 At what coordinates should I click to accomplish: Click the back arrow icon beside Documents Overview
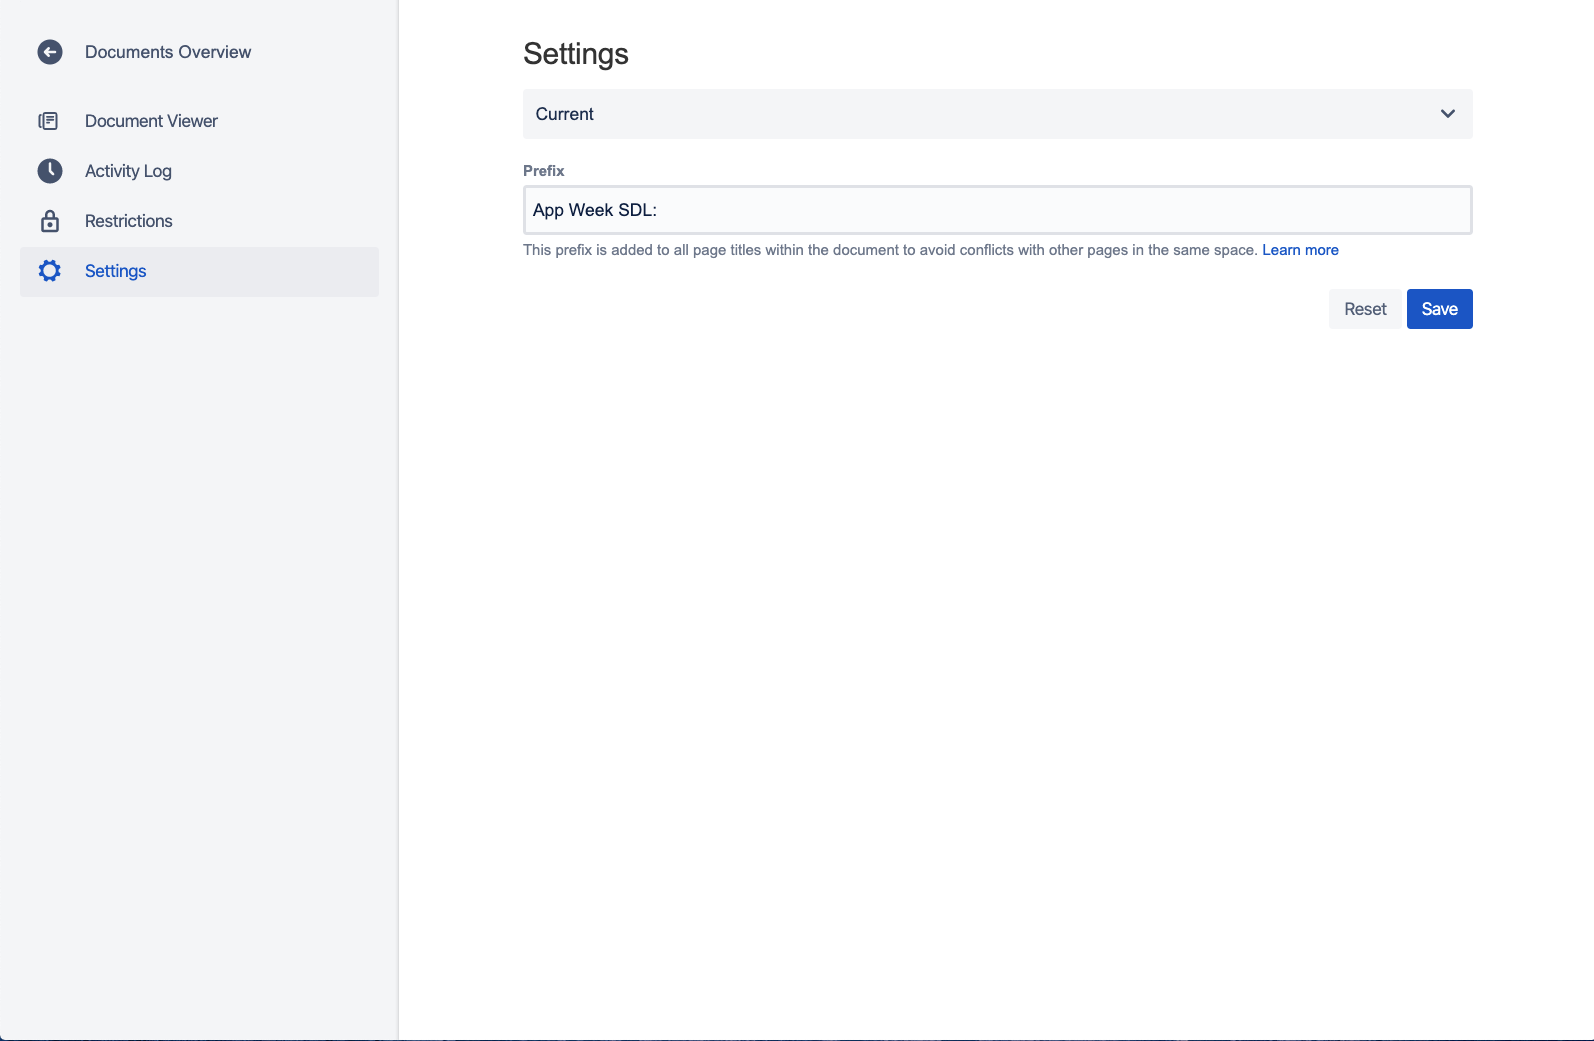click(x=50, y=52)
